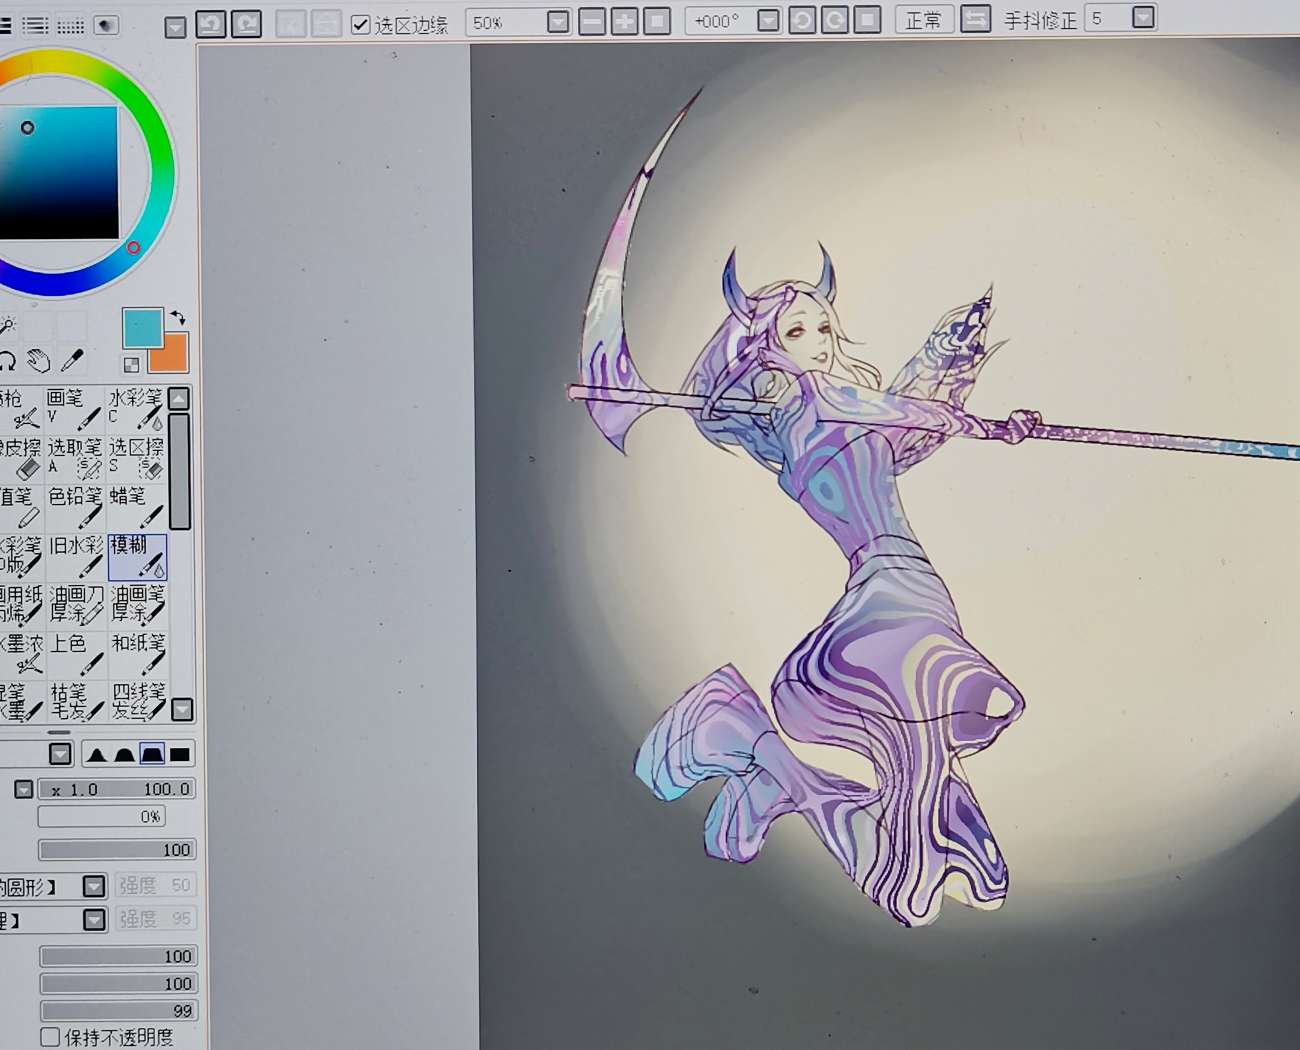This screenshot has height=1050, width=1300.
Task: Select the hand pan tool
Action: [39, 360]
